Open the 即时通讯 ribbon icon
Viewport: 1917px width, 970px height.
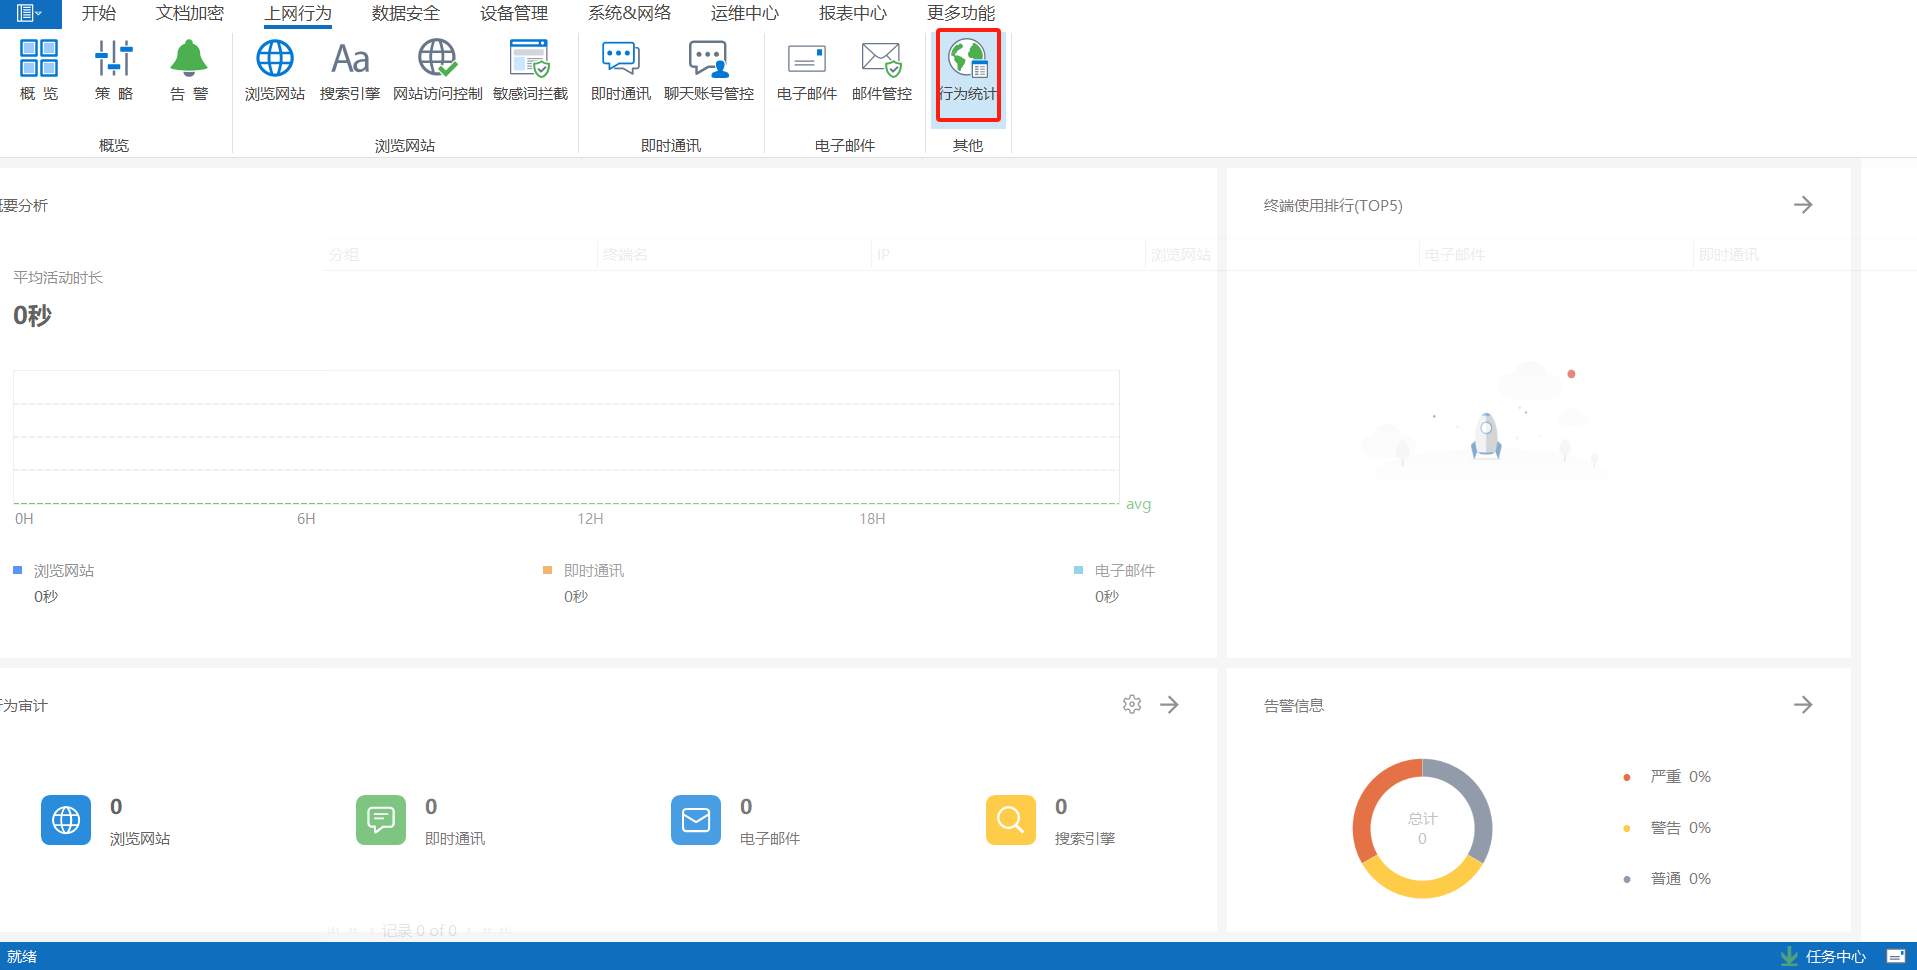(x=620, y=70)
